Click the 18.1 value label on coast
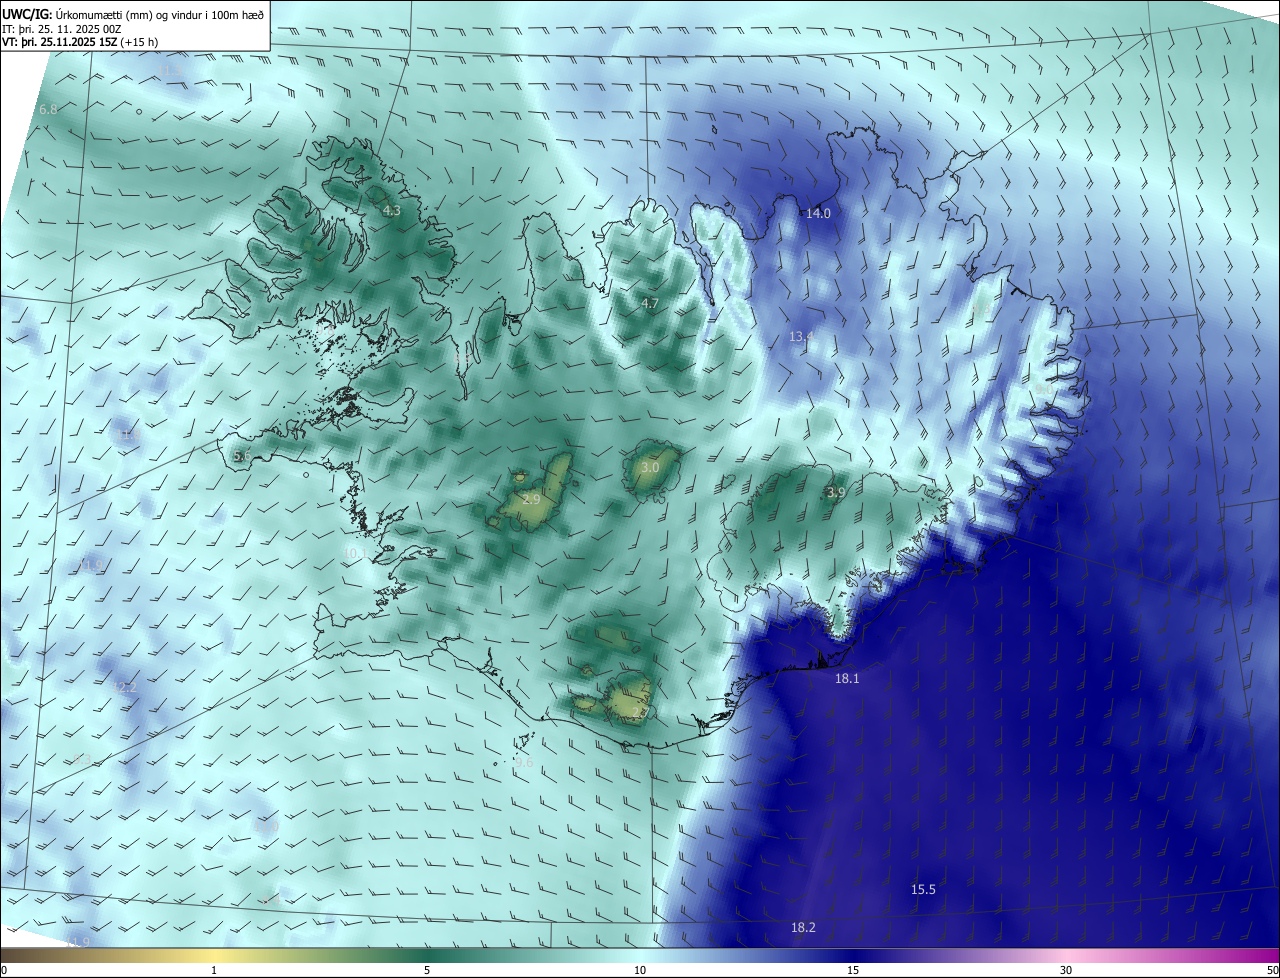The image size is (1280, 978). click(x=847, y=678)
